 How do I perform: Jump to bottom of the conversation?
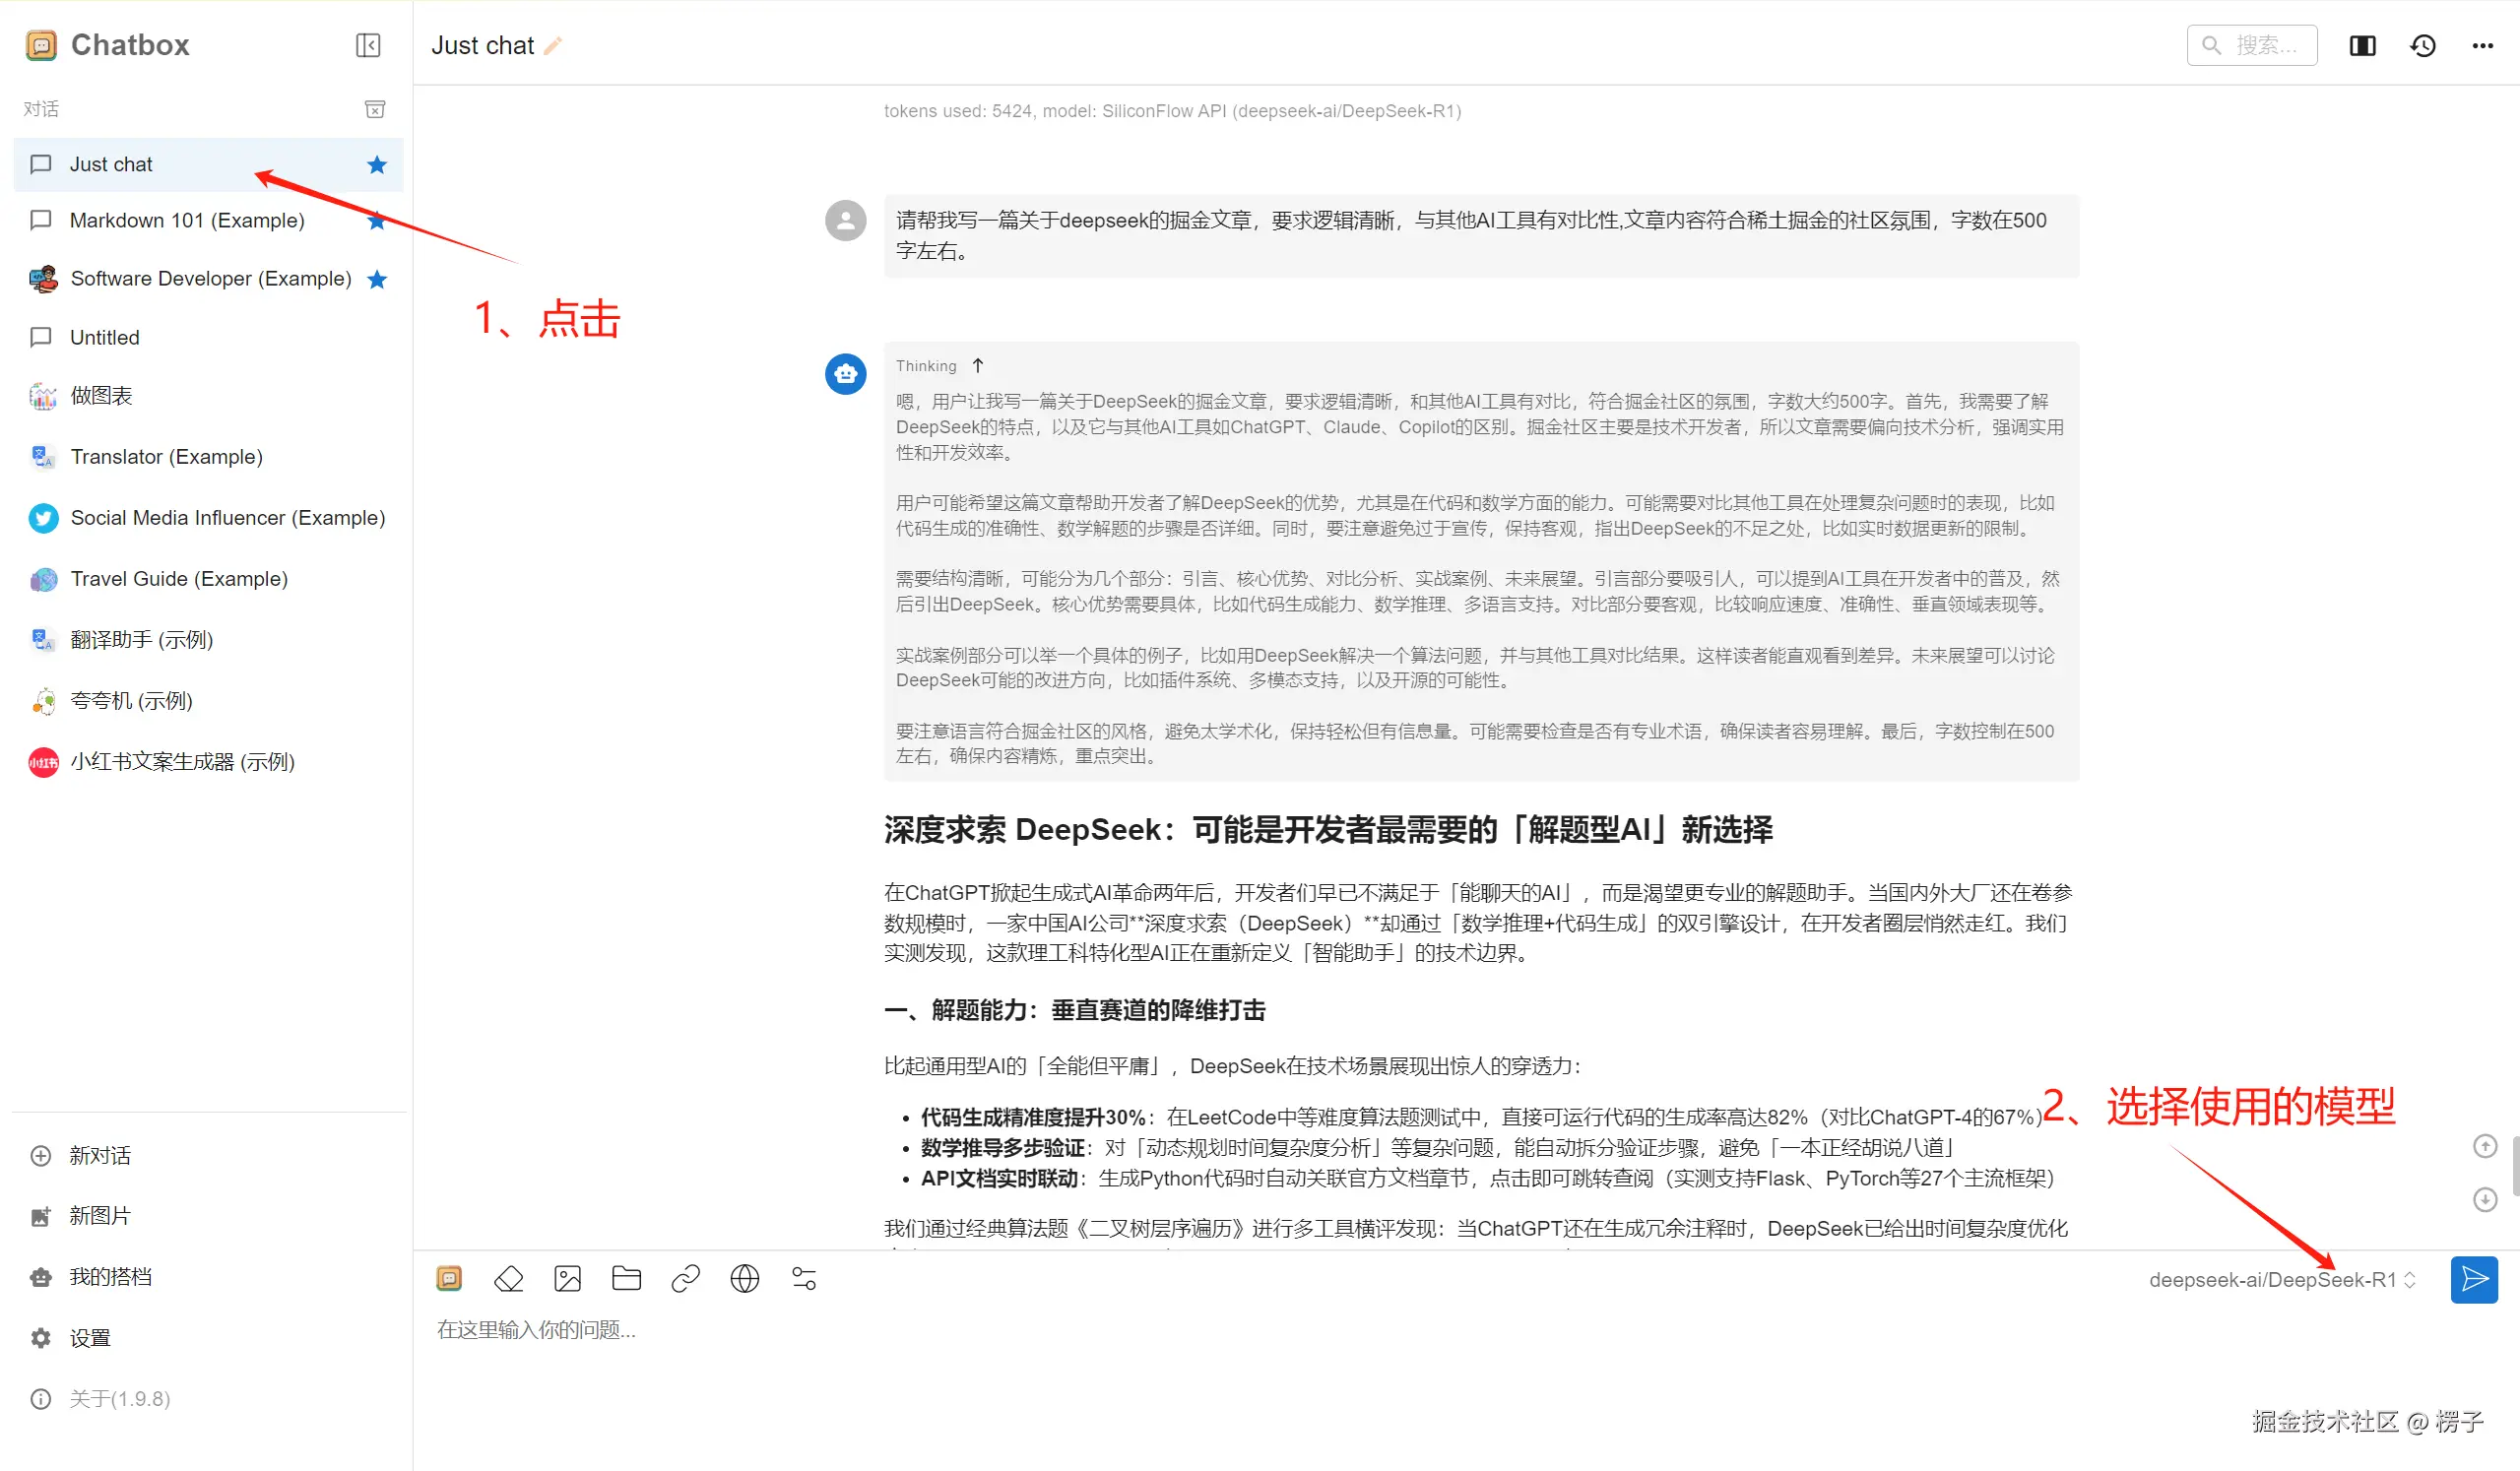2485,1200
